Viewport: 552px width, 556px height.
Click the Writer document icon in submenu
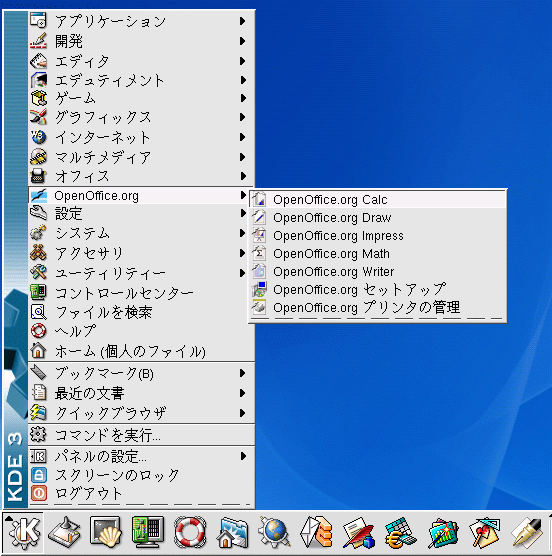click(259, 271)
